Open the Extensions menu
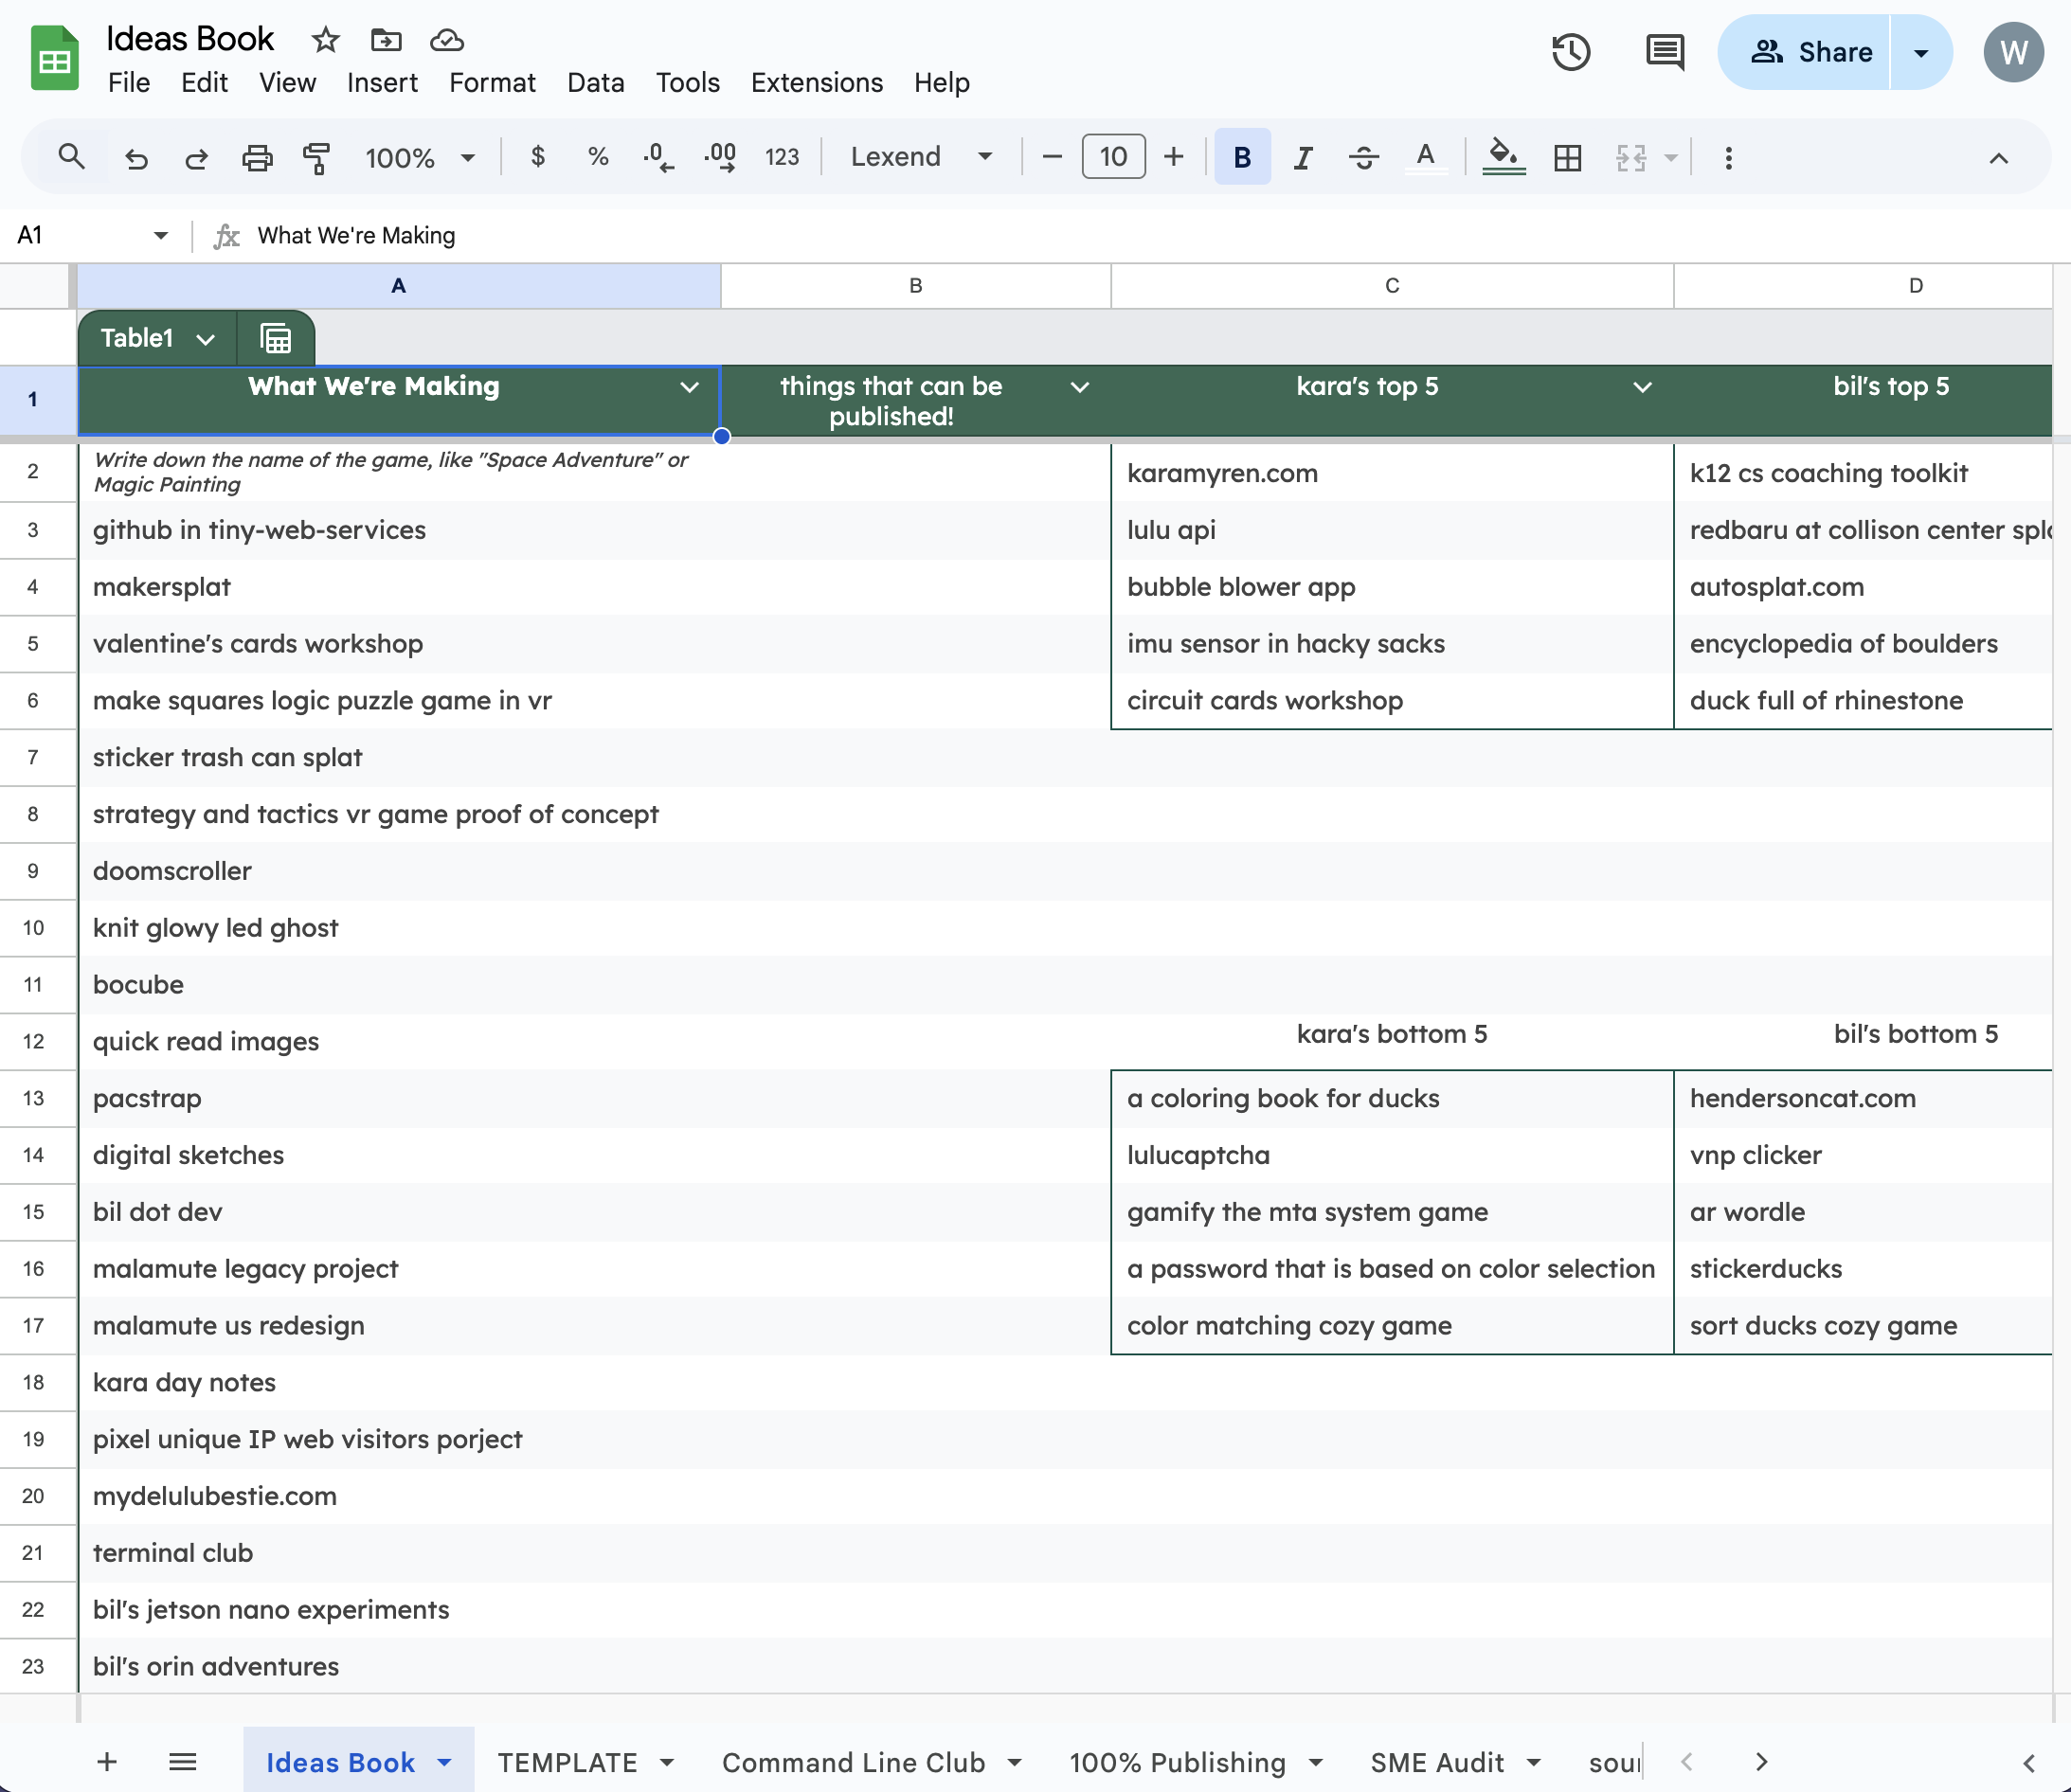The height and width of the screenshot is (1792, 2071). [816, 82]
